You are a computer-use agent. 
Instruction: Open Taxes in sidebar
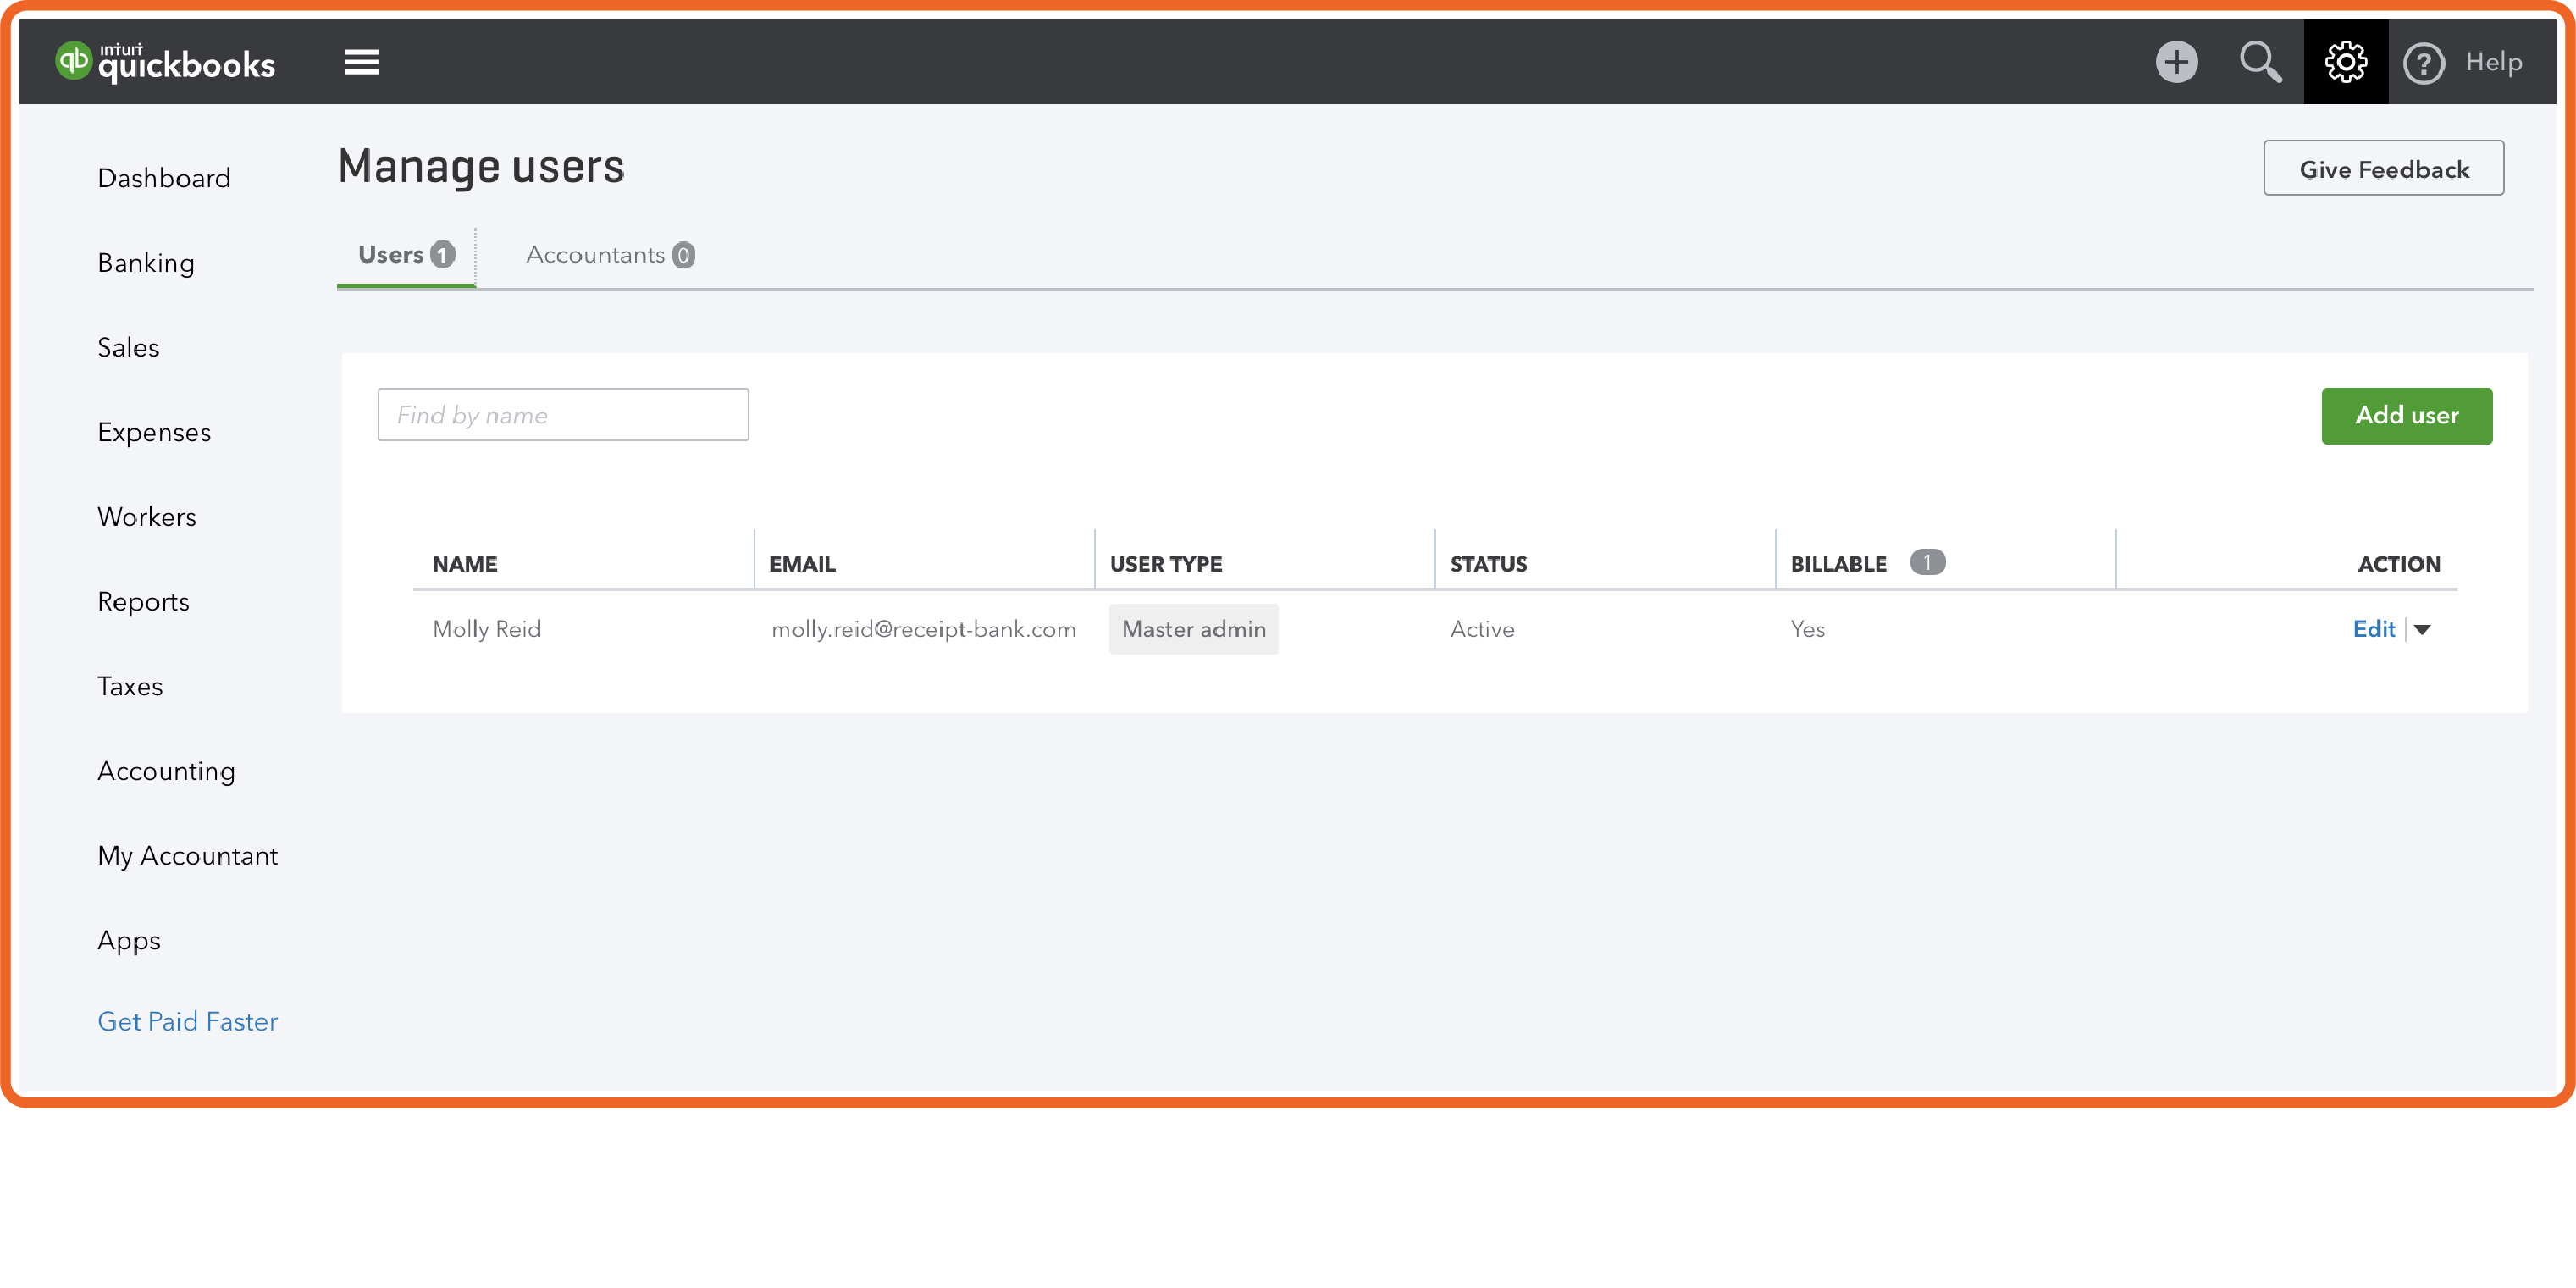tap(130, 686)
